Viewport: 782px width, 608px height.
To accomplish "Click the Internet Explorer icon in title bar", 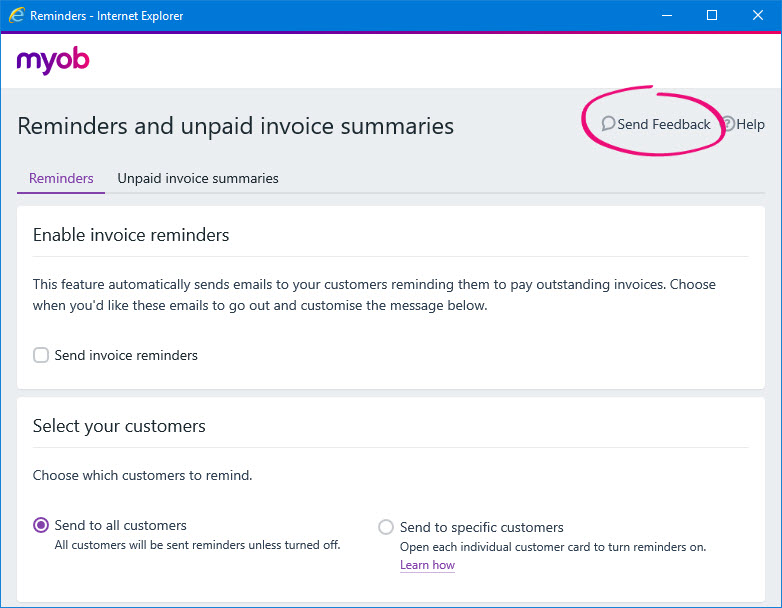I will point(16,16).
